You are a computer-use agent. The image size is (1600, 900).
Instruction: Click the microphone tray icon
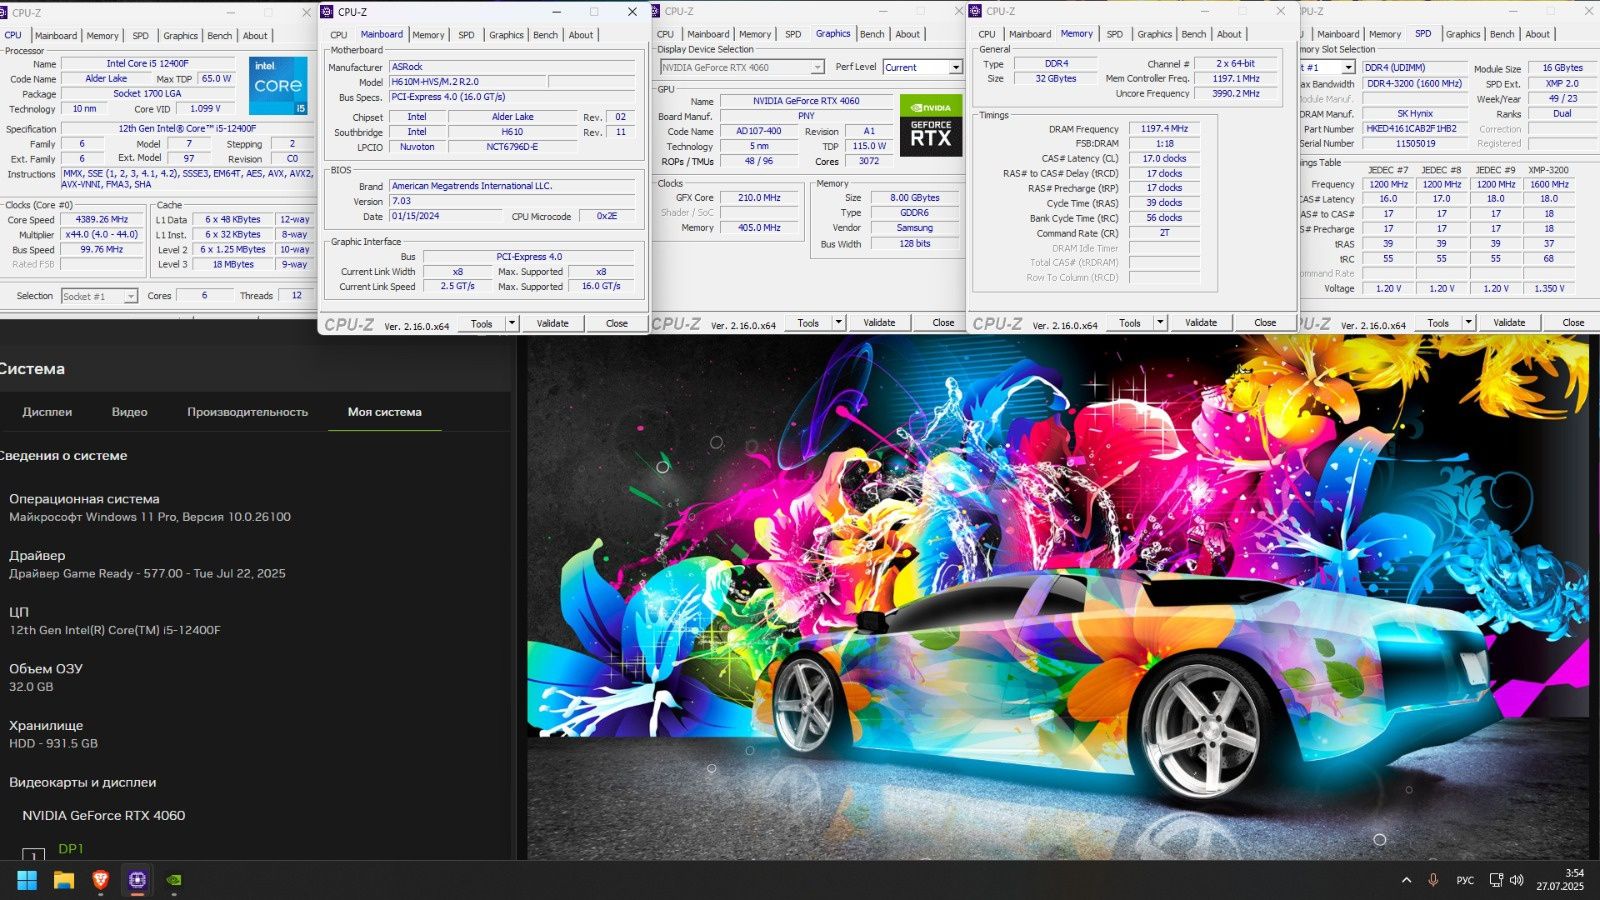(1433, 880)
